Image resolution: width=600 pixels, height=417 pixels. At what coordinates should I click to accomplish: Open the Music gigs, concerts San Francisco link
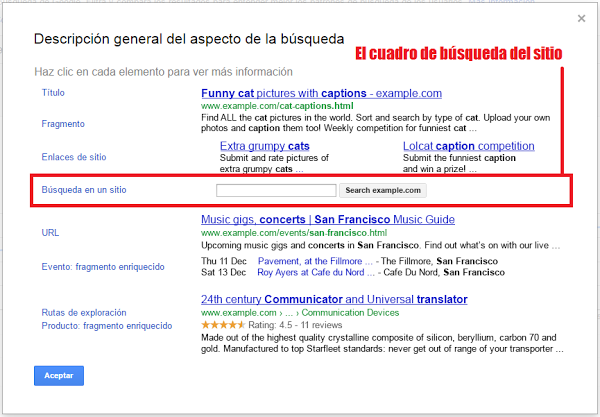327,219
